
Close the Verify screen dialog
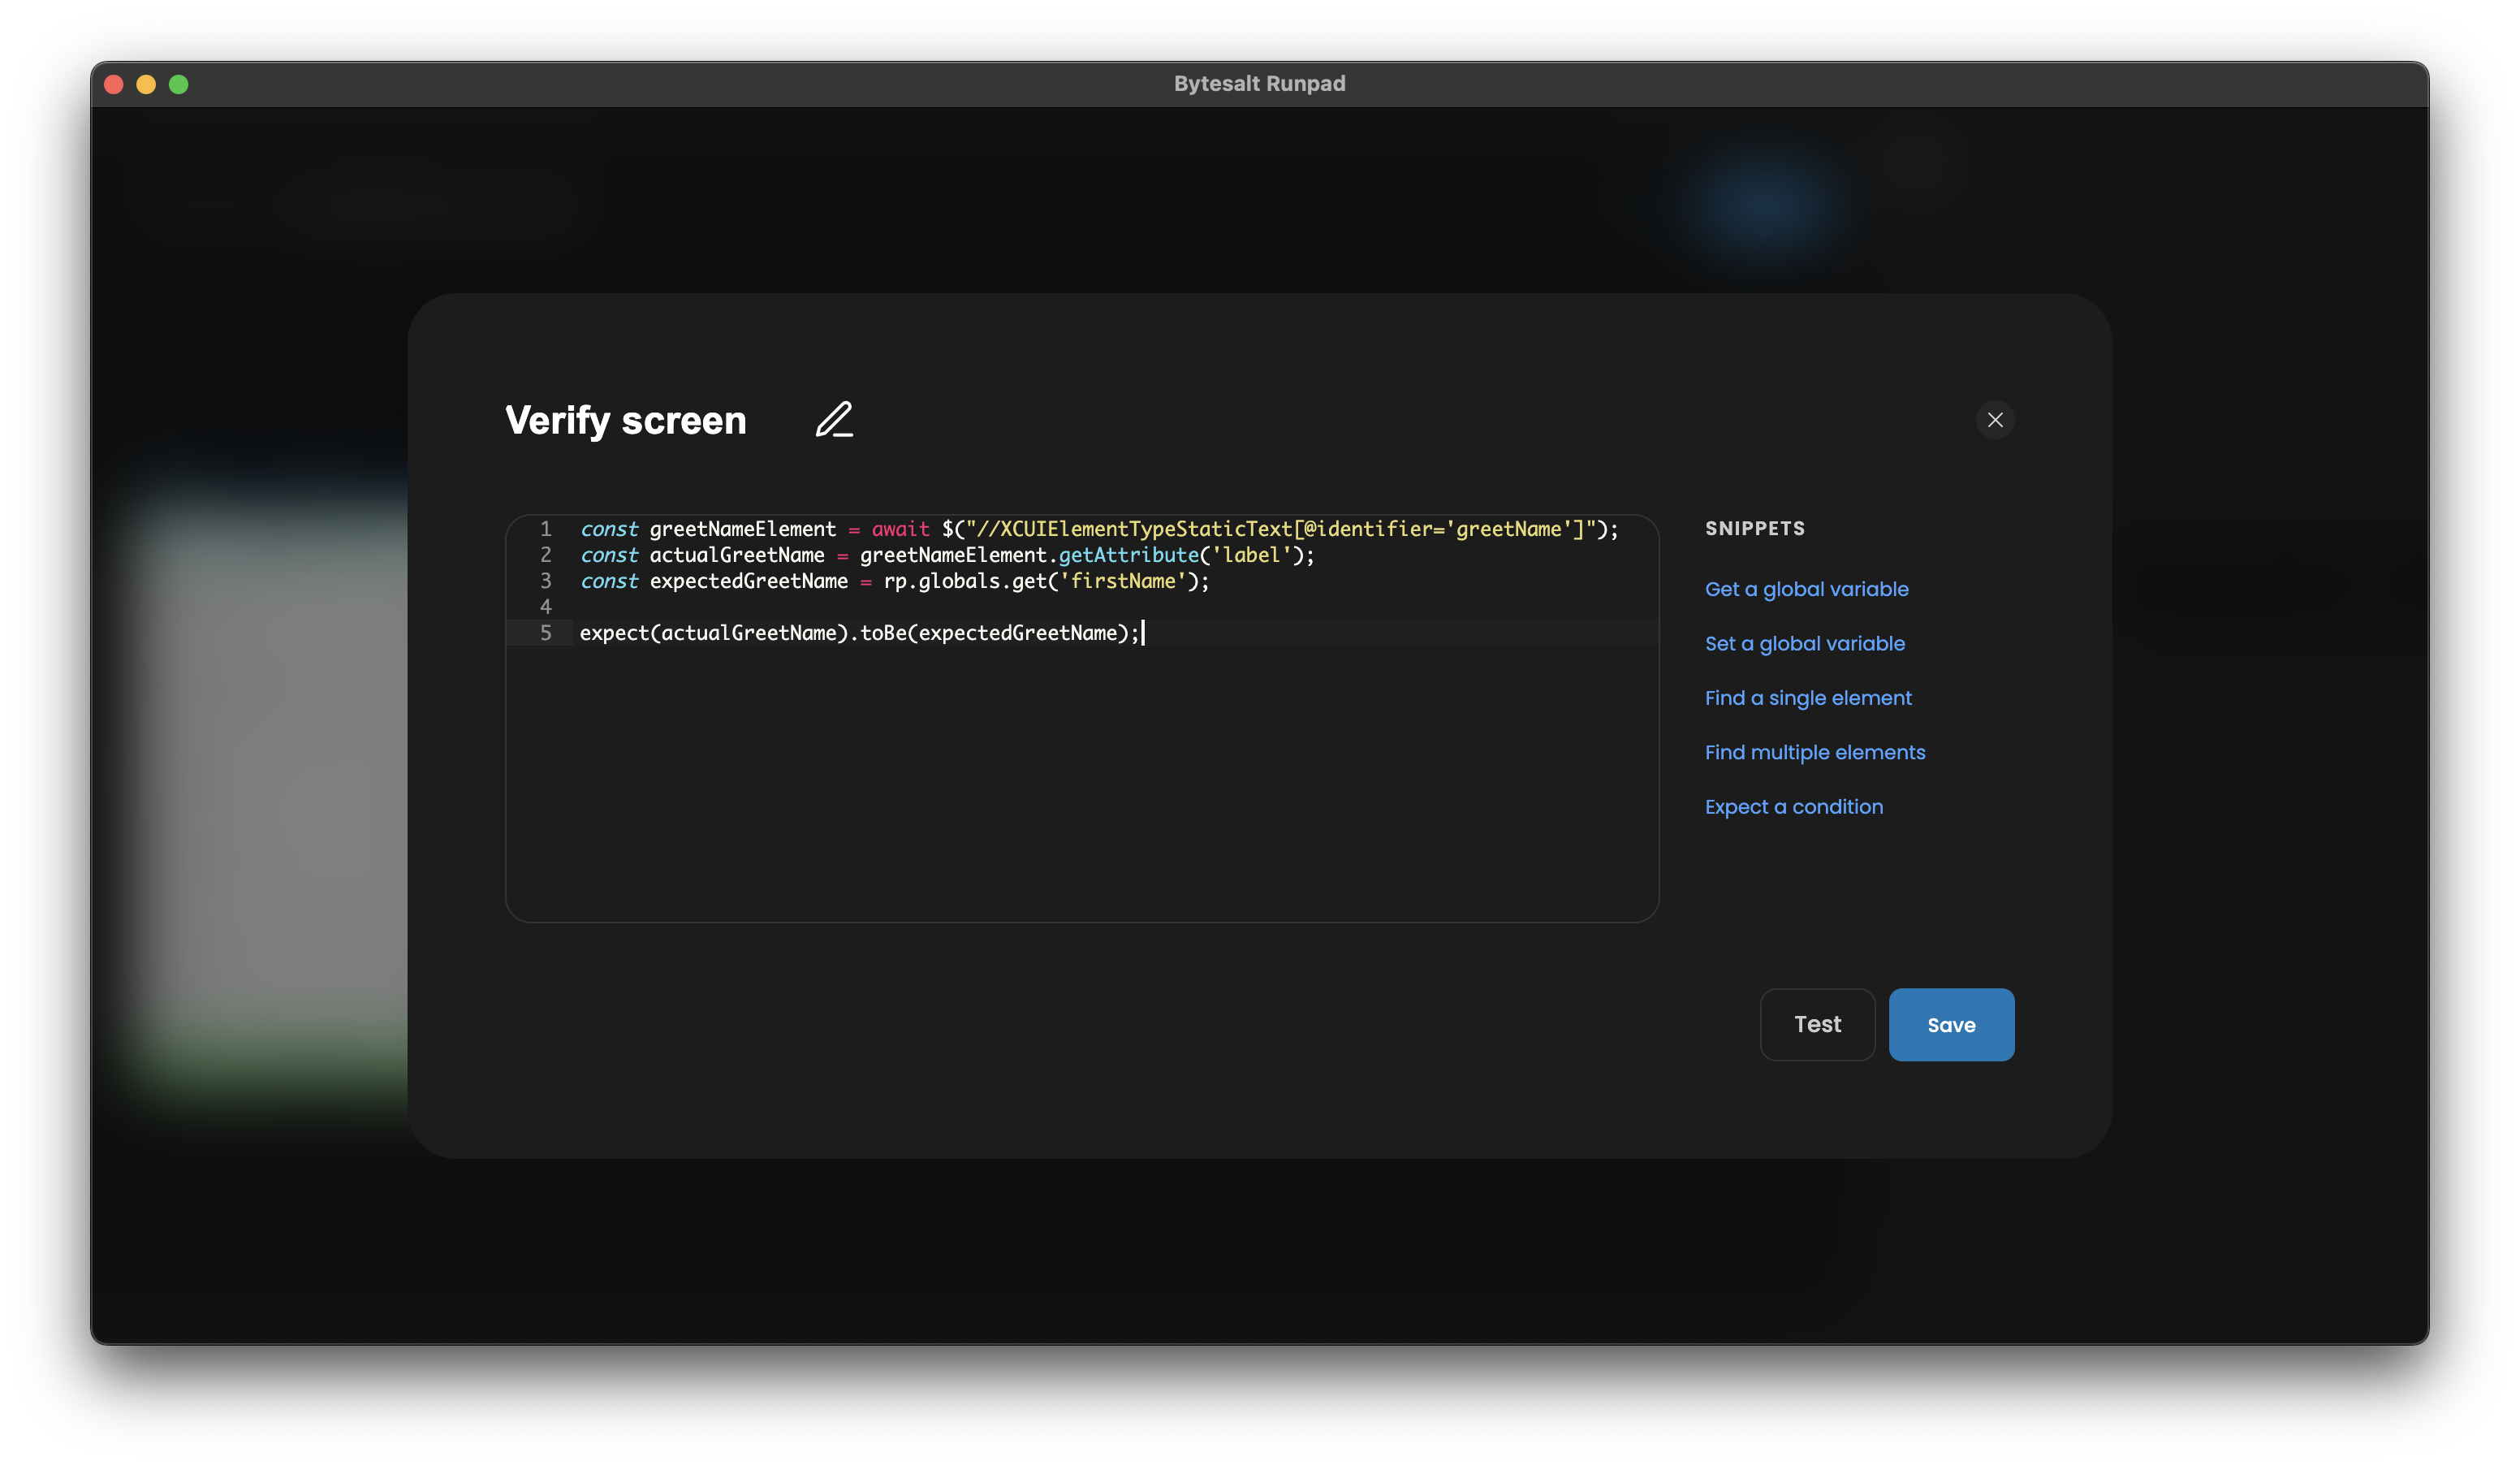pos(1994,420)
